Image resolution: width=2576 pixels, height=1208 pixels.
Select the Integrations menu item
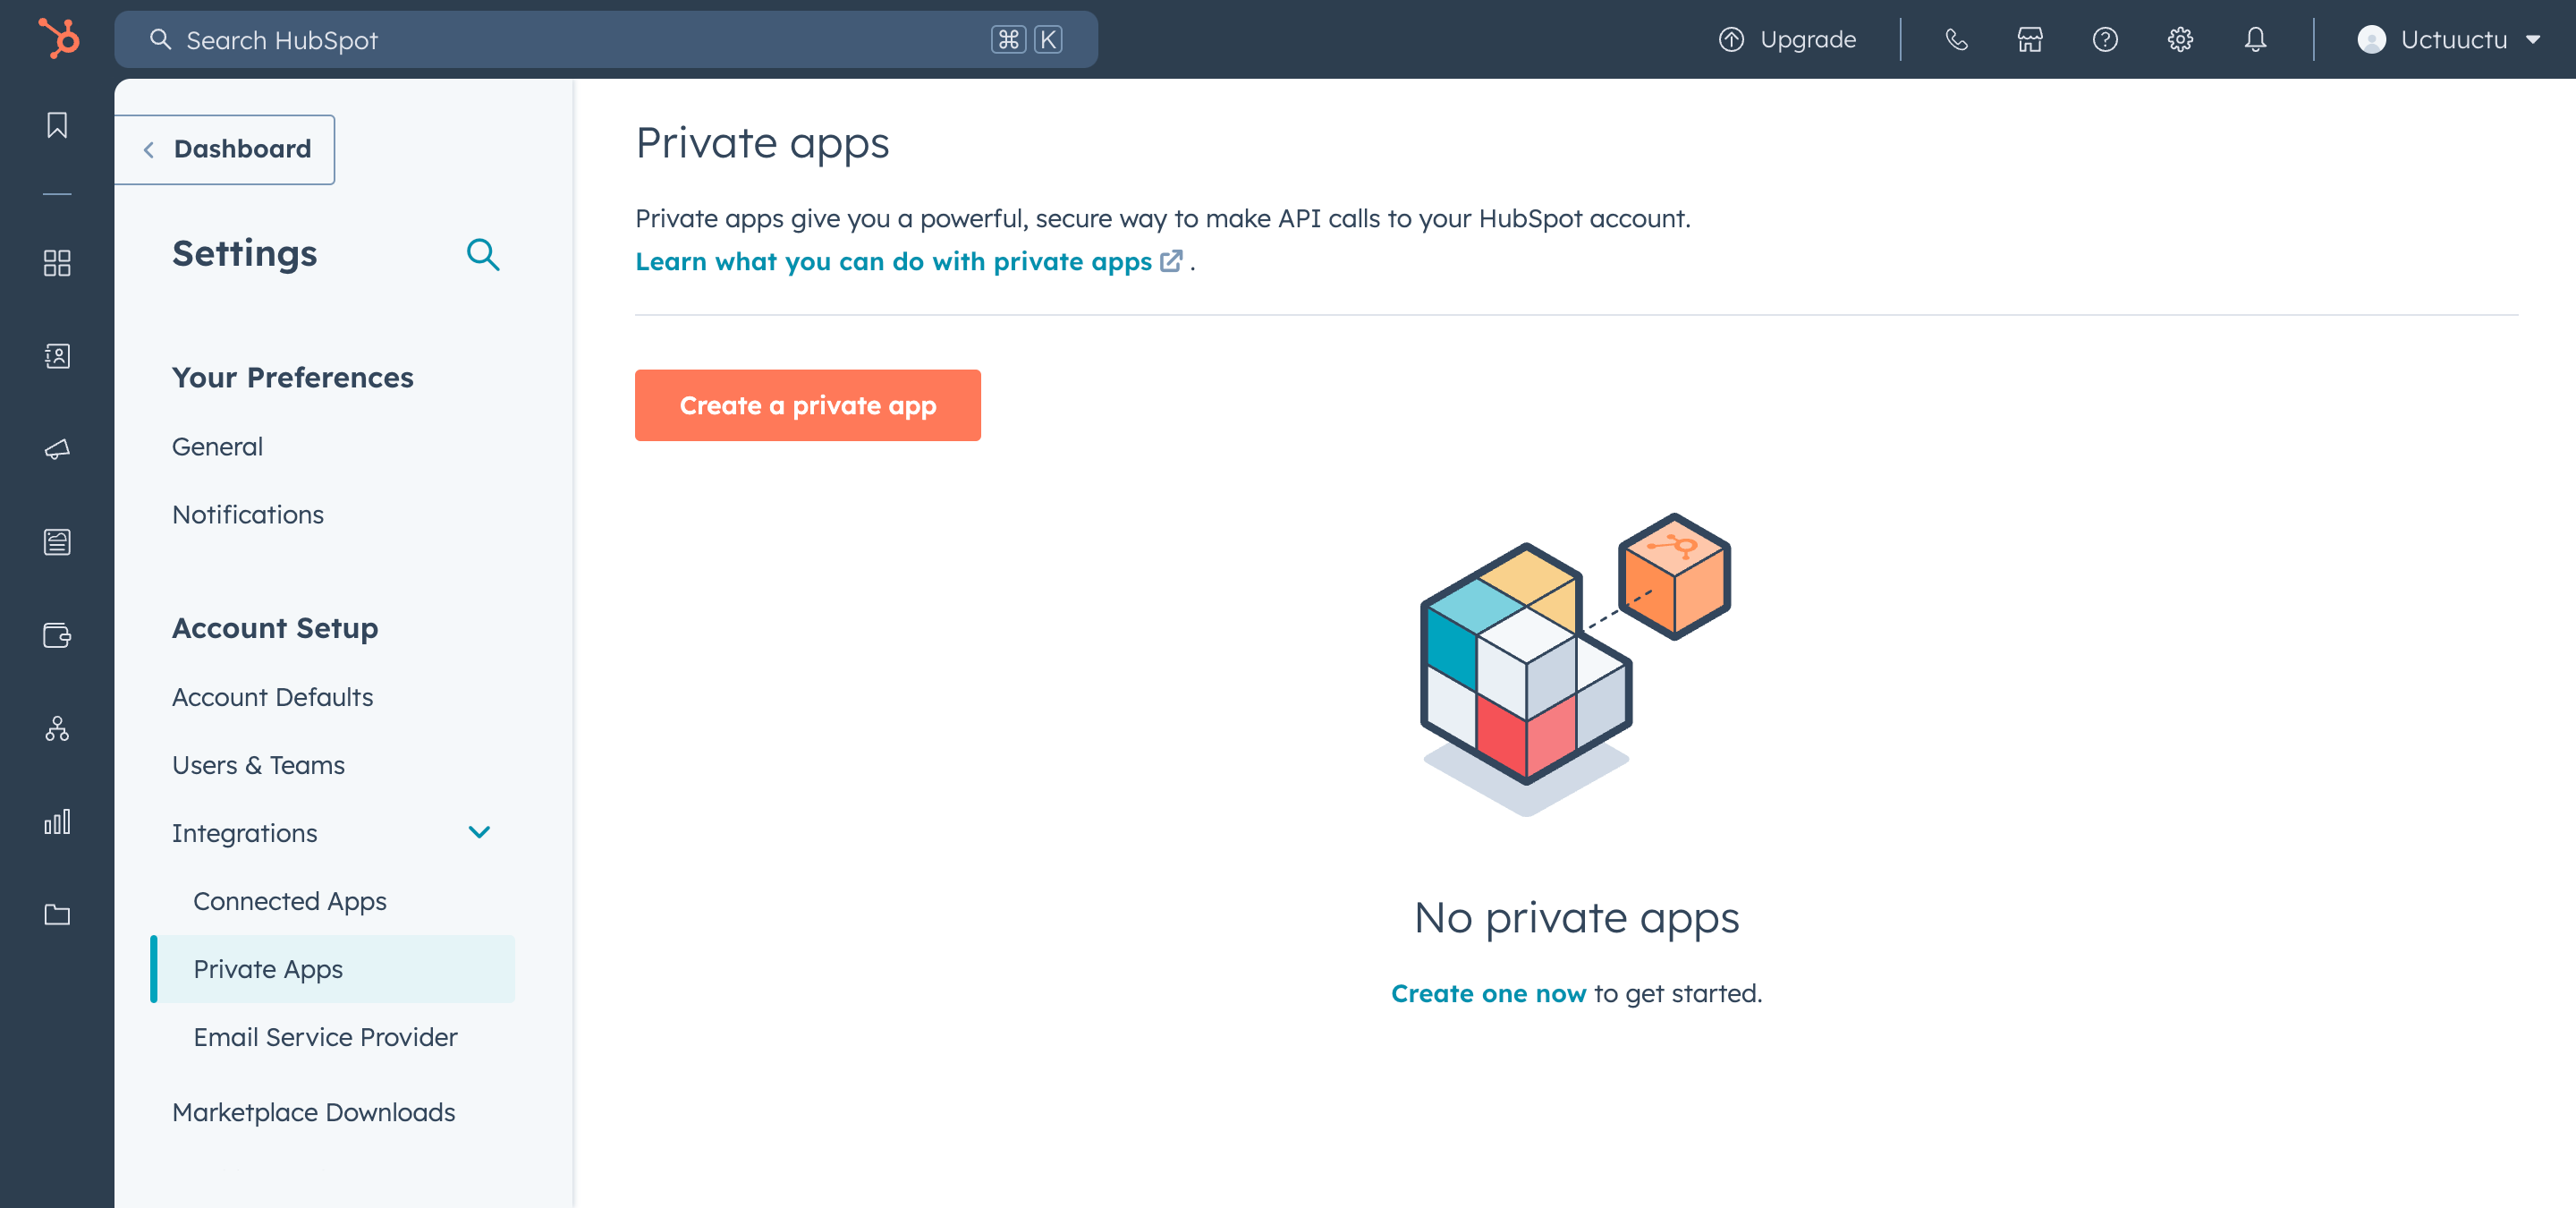(x=244, y=832)
